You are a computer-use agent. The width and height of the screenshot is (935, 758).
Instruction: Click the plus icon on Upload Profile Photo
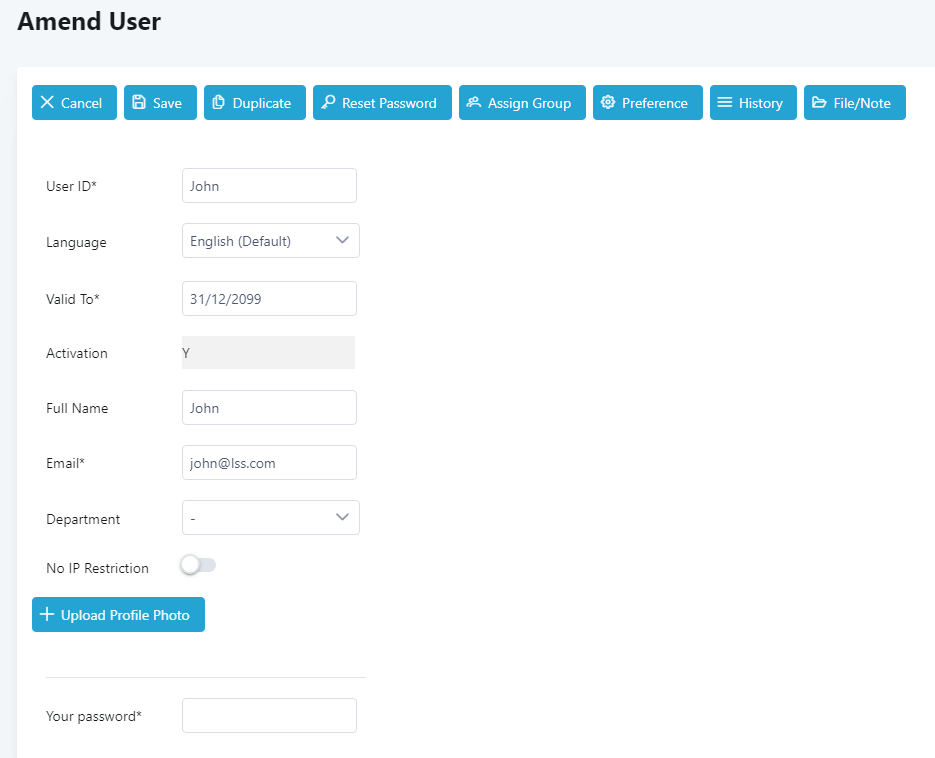tap(46, 615)
